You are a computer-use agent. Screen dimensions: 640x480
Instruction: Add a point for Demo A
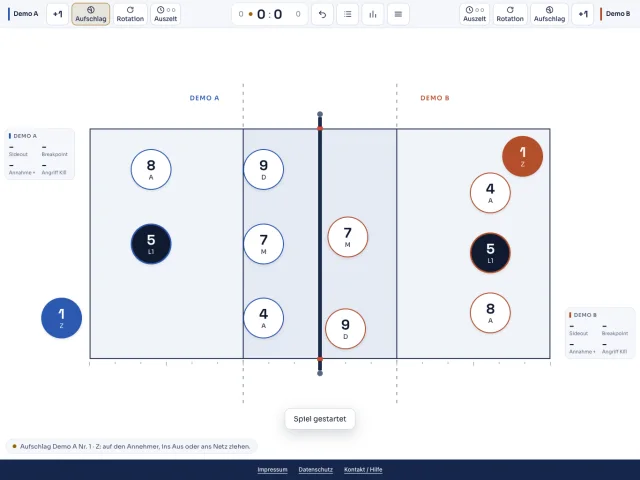pyautogui.click(x=58, y=14)
